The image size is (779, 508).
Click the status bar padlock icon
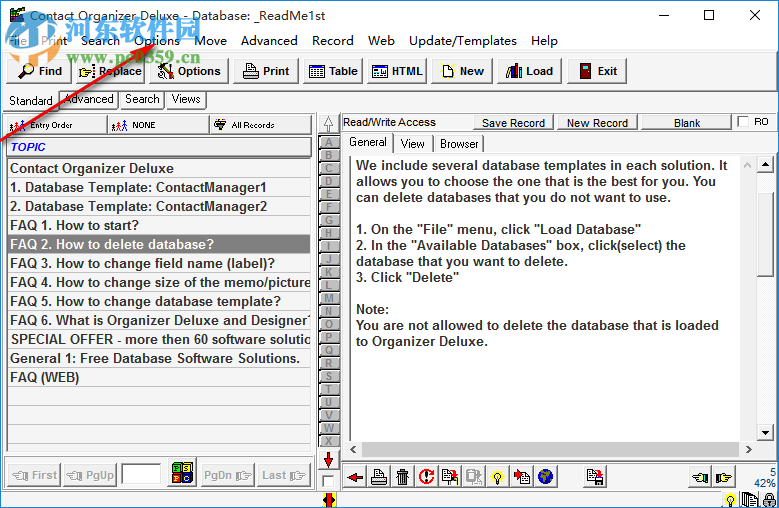[x=769, y=500]
